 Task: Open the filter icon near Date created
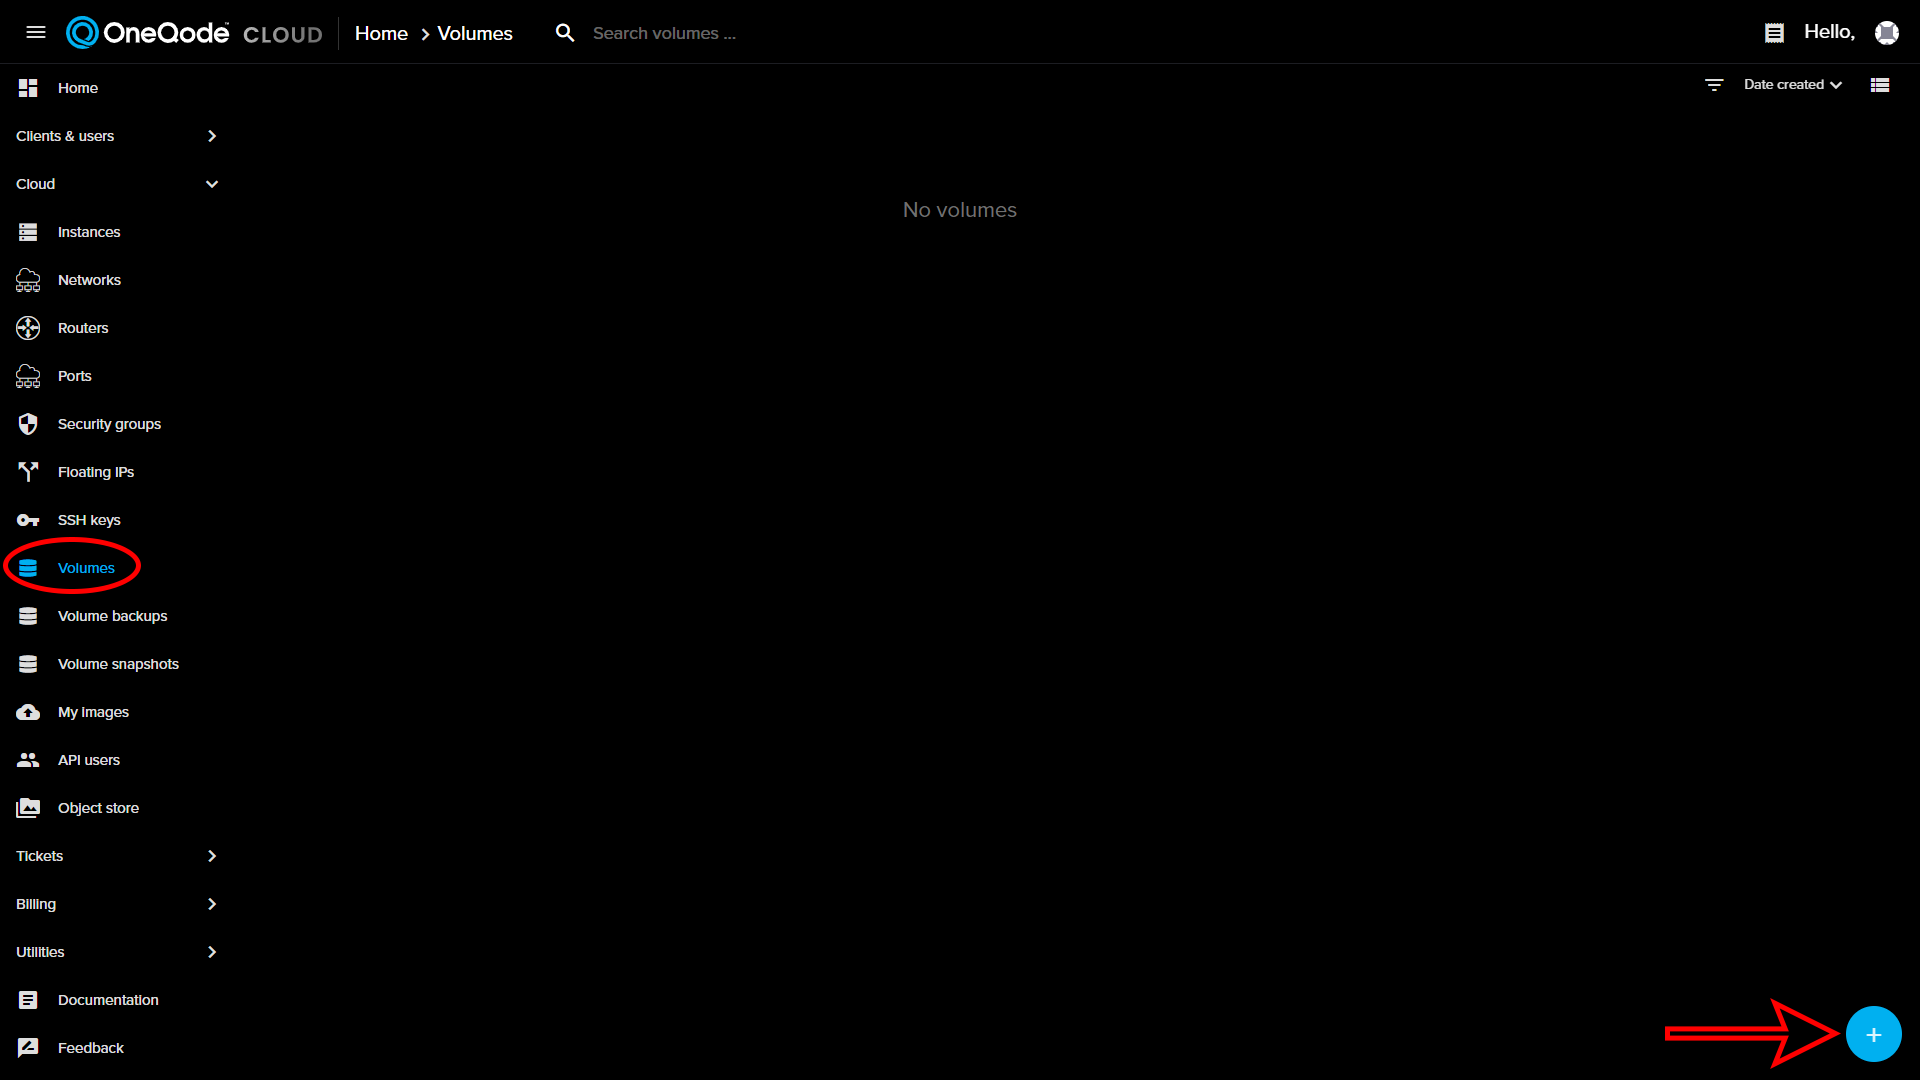[x=1714, y=84]
